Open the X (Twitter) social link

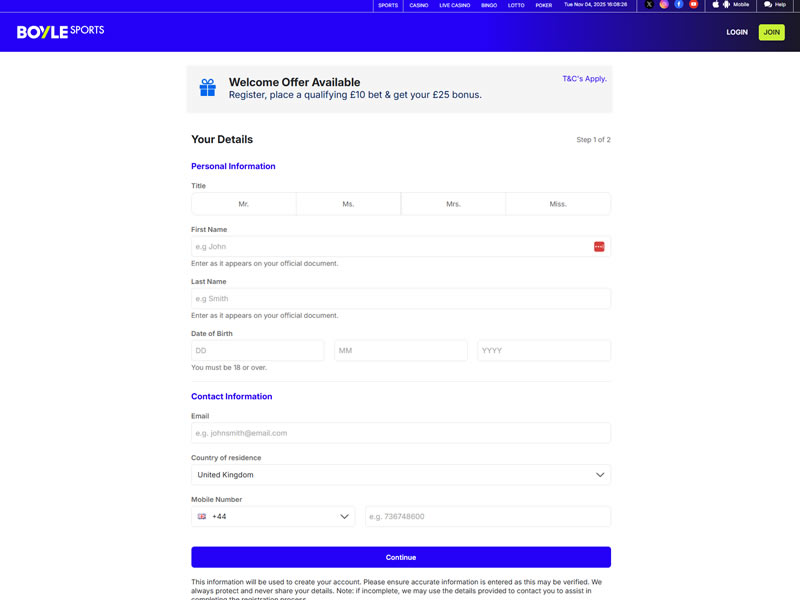(x=649, y=5)
